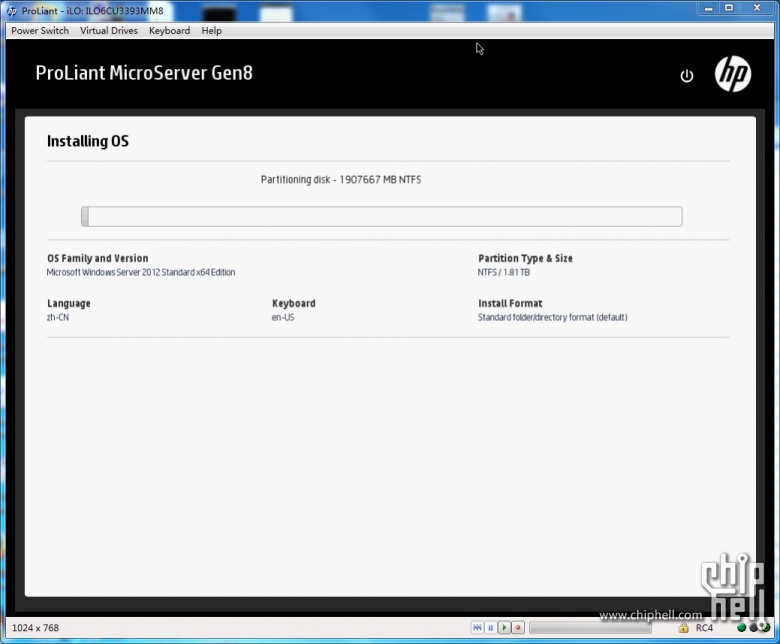Image resolution: width=780 pixels, height=644 pixels.
Task: Close the iLO console window
Action: [x=757, y=8]
